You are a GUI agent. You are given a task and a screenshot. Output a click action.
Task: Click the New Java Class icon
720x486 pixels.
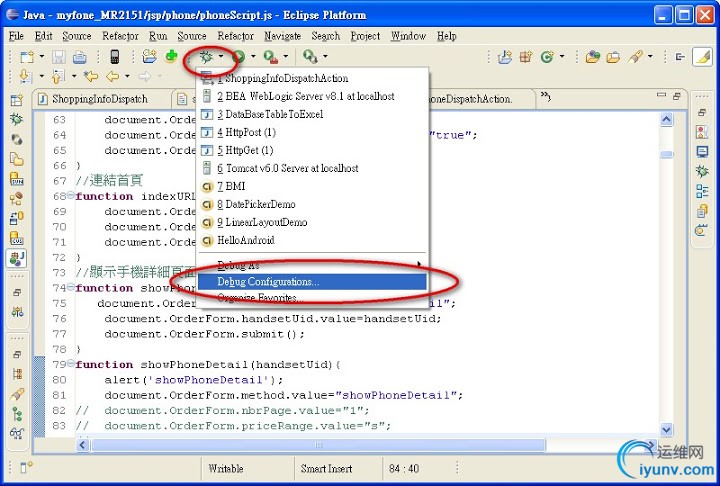point(547,57)
